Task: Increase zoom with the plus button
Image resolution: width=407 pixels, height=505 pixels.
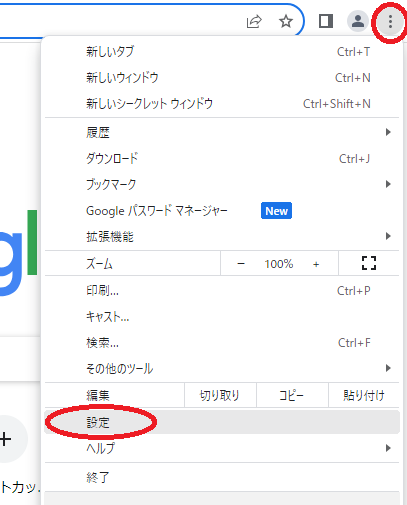Action: [316, 264]
